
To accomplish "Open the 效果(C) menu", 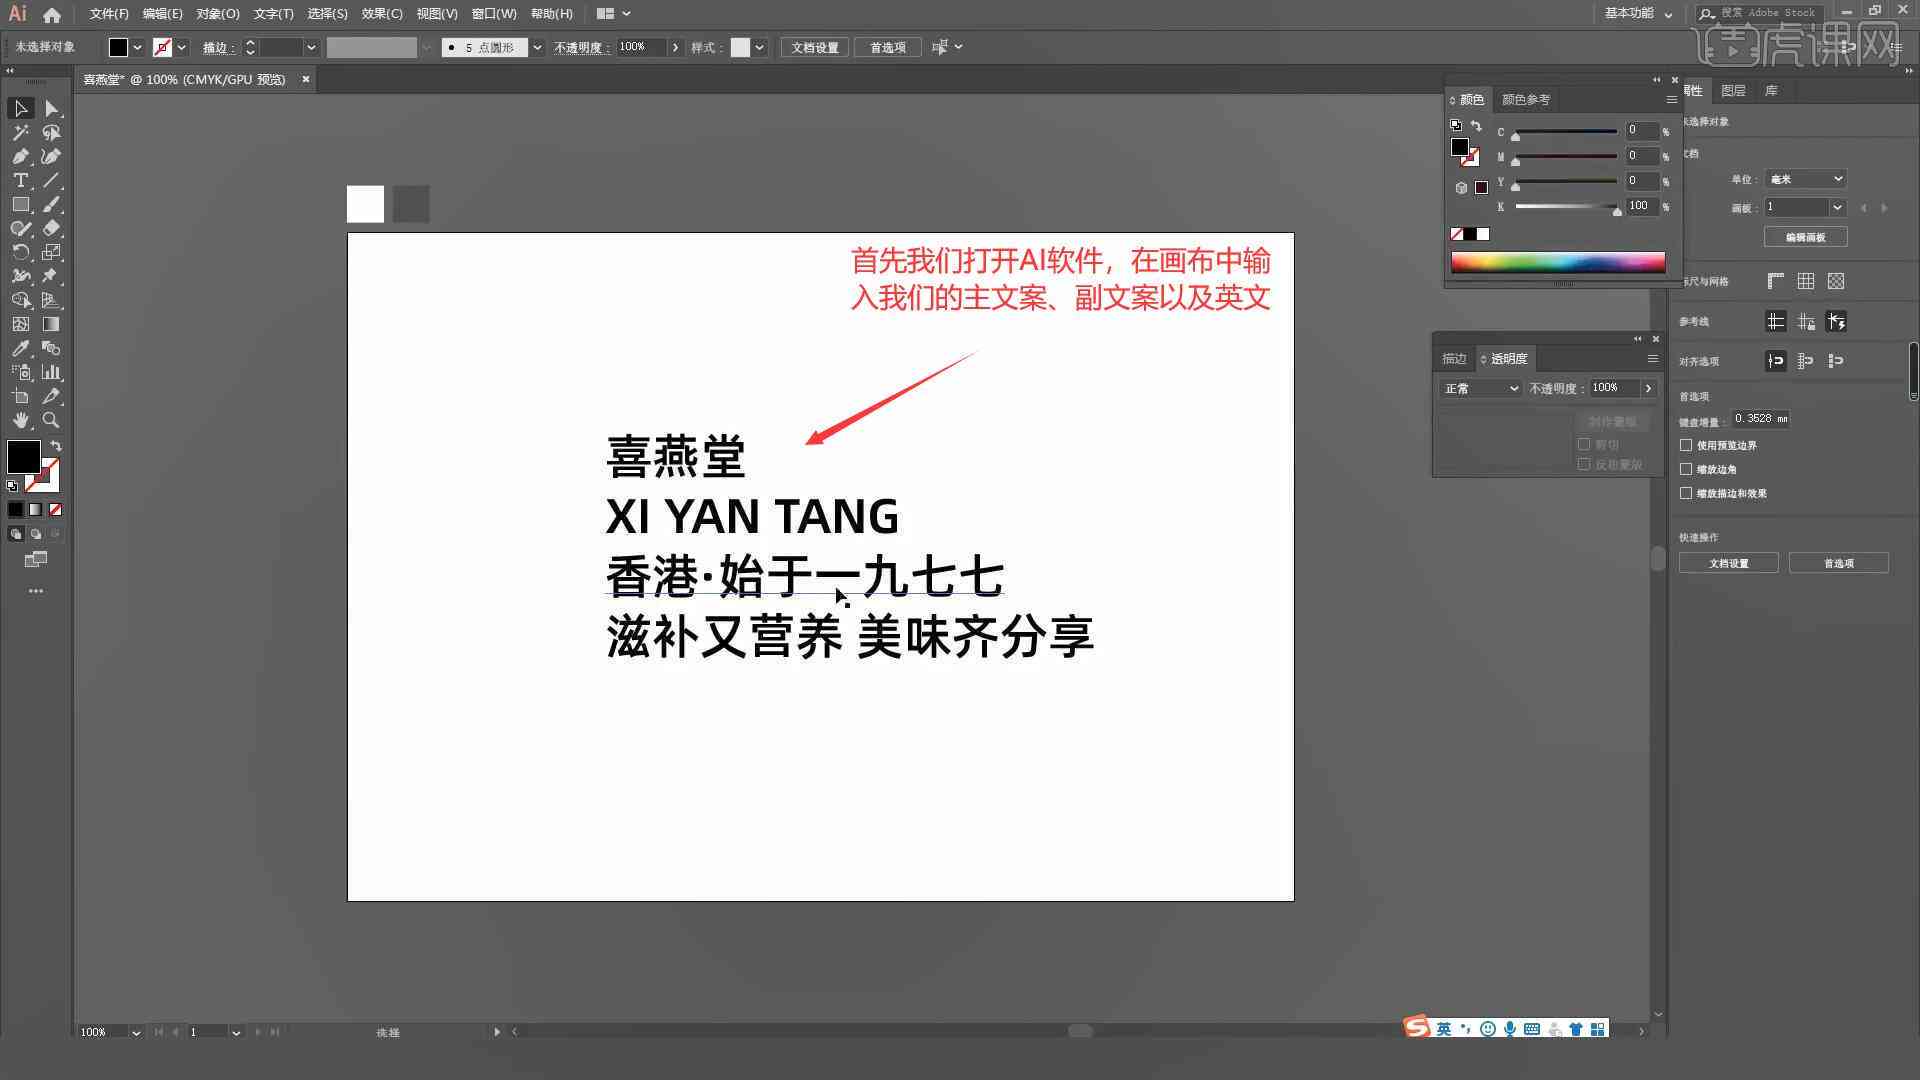I will coord(377,13).
